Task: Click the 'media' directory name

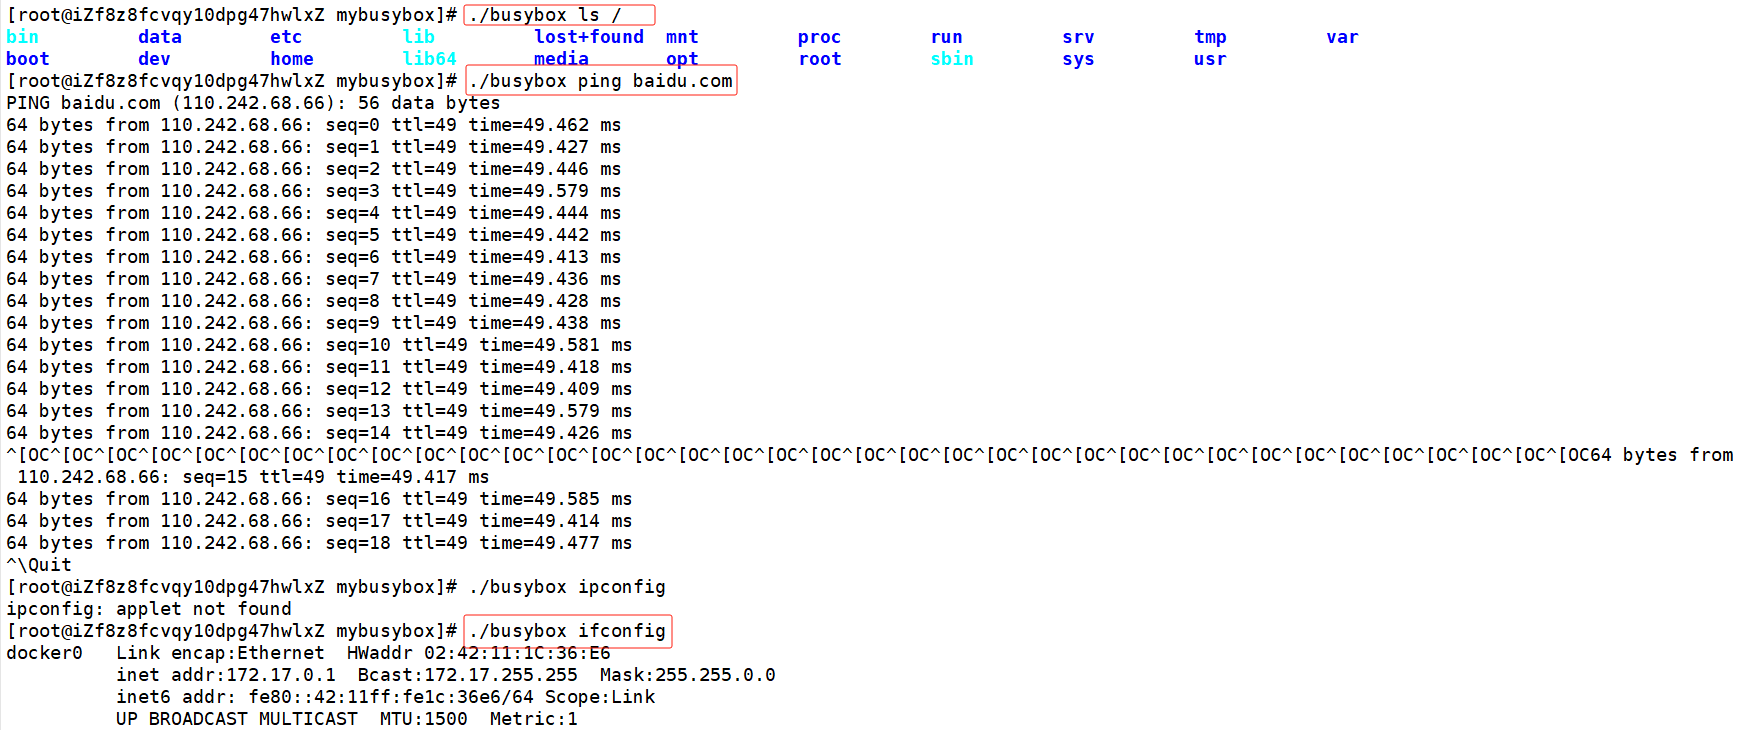Action: [x=561, y=59]
